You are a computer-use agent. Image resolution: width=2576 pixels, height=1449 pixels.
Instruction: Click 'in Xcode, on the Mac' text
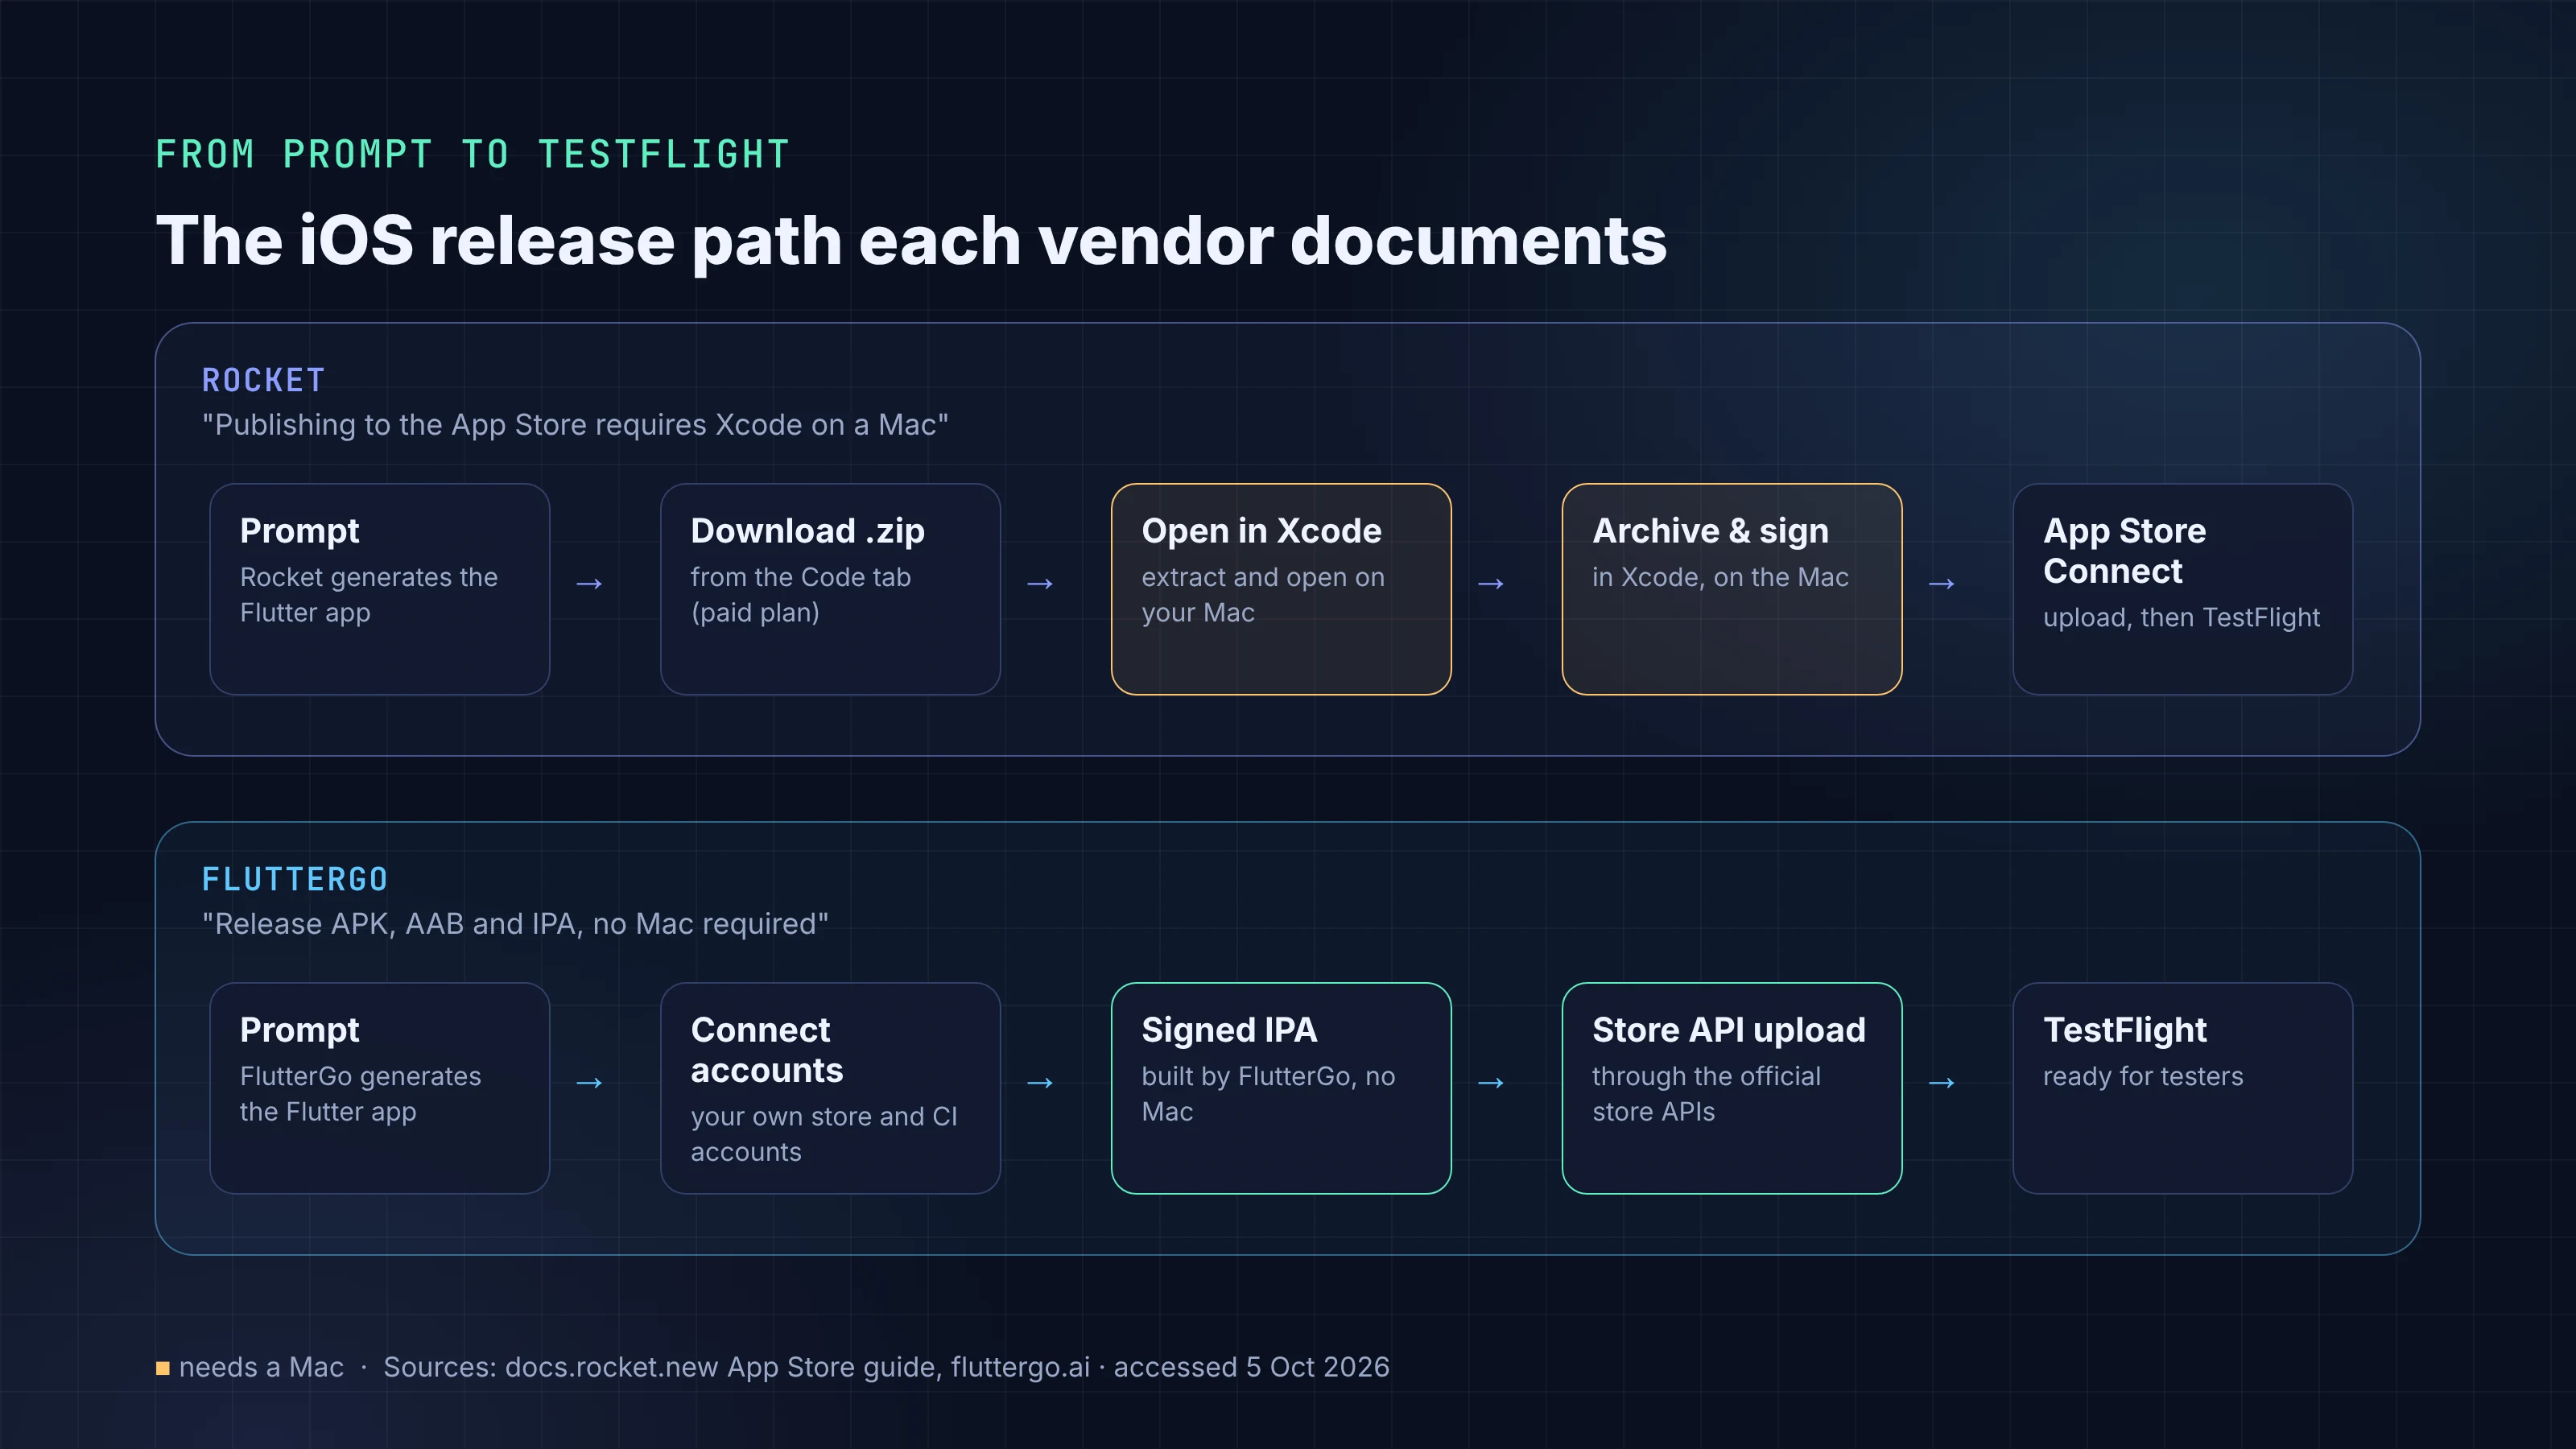(x=1720, y=577)
